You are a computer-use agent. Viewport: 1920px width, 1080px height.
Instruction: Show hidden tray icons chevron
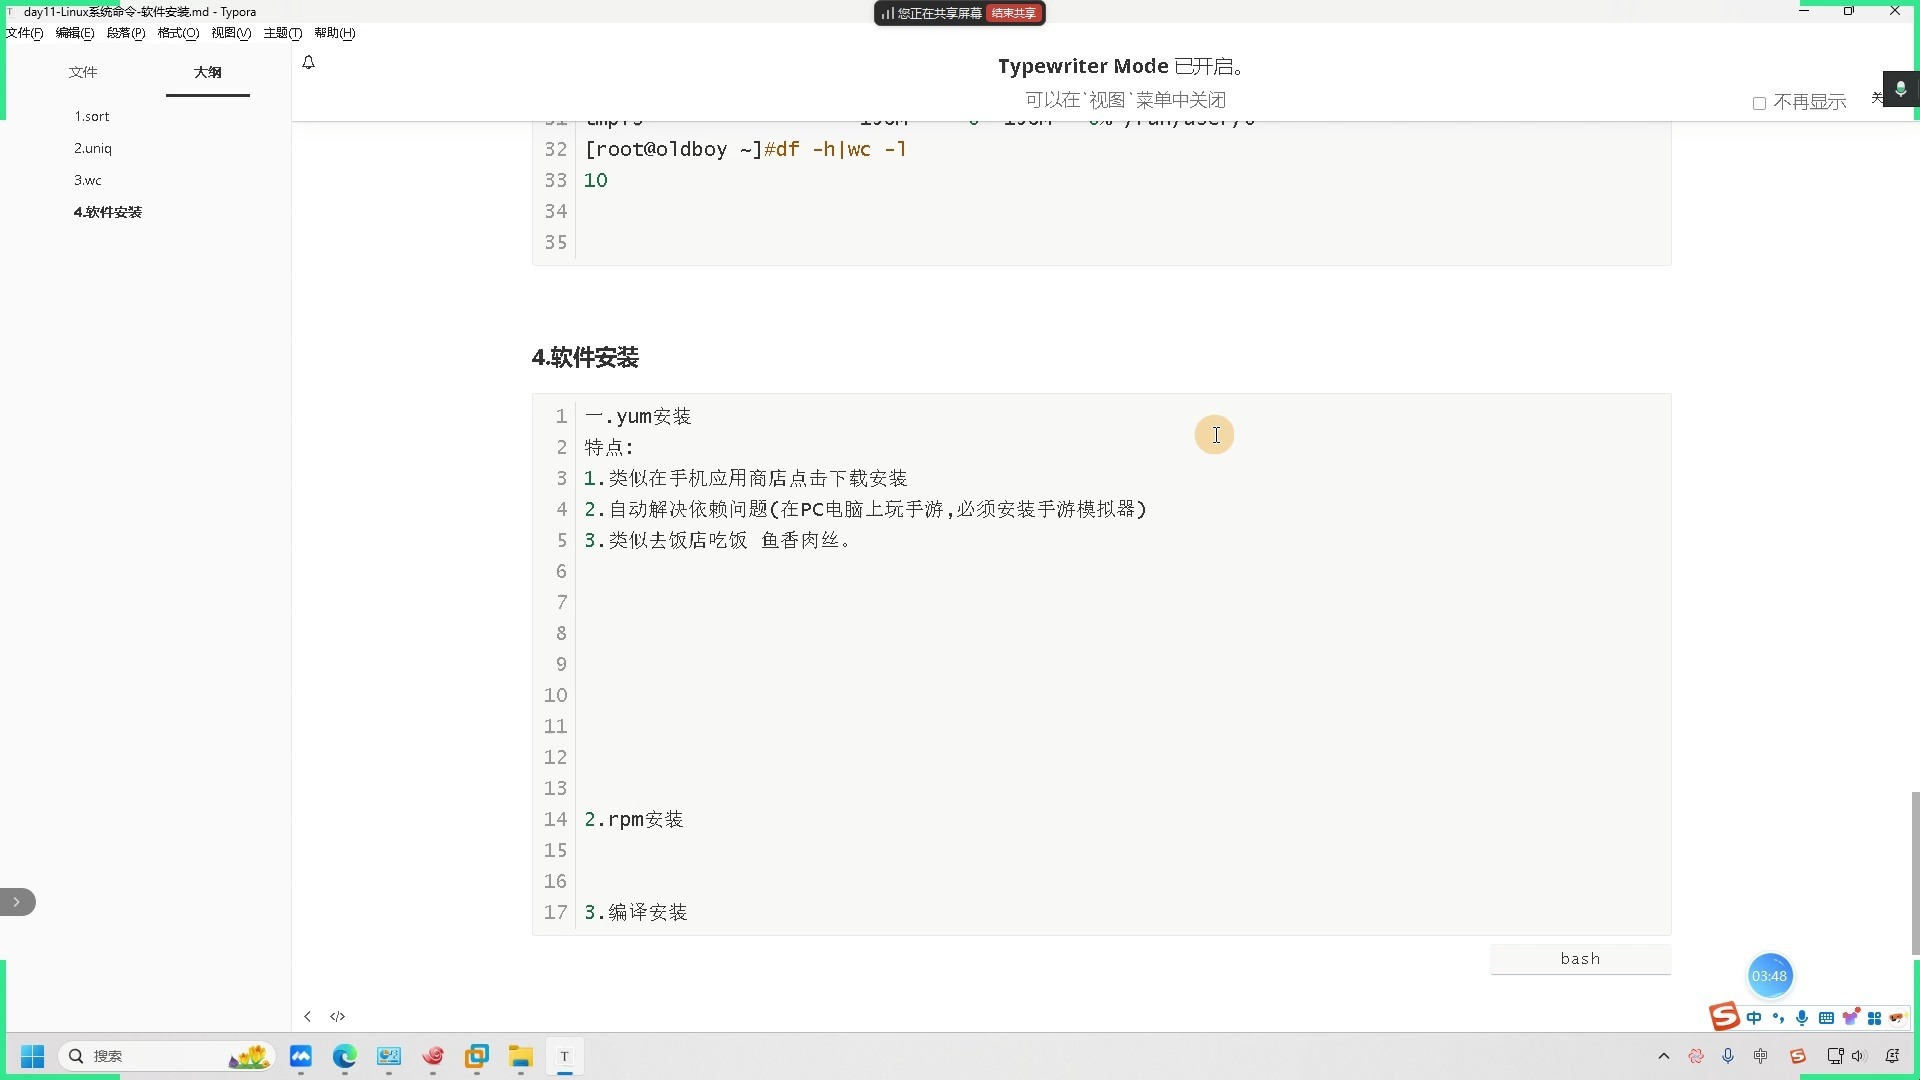1664,1056
